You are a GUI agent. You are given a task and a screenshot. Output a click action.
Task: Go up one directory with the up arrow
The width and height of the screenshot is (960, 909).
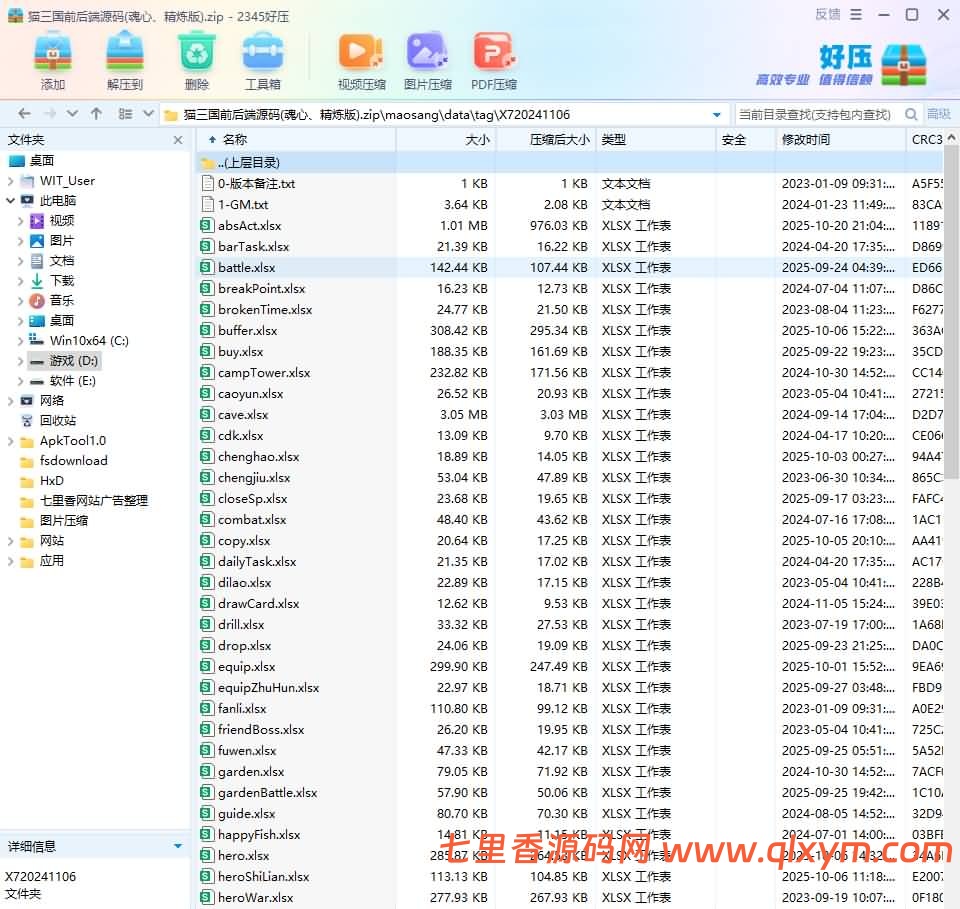click(x=96, y=114)
